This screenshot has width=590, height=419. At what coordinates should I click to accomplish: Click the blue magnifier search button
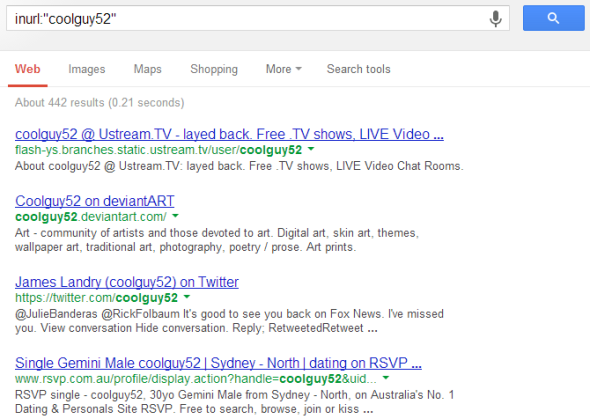tap(554, 18)
